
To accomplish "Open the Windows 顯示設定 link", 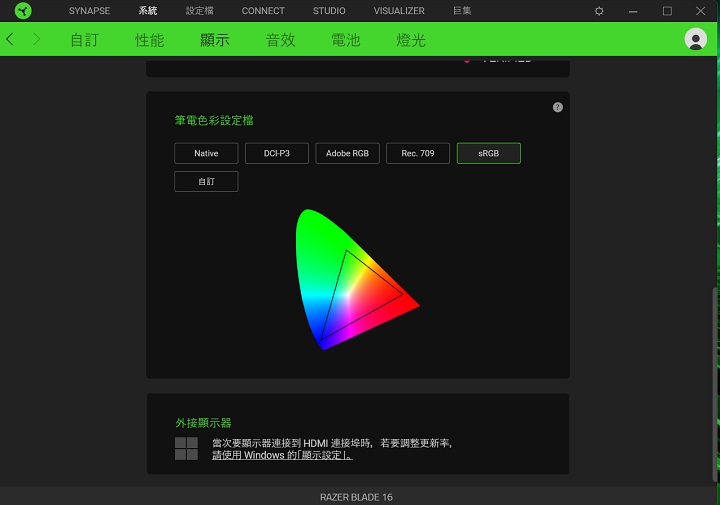I will pos(282,455).
